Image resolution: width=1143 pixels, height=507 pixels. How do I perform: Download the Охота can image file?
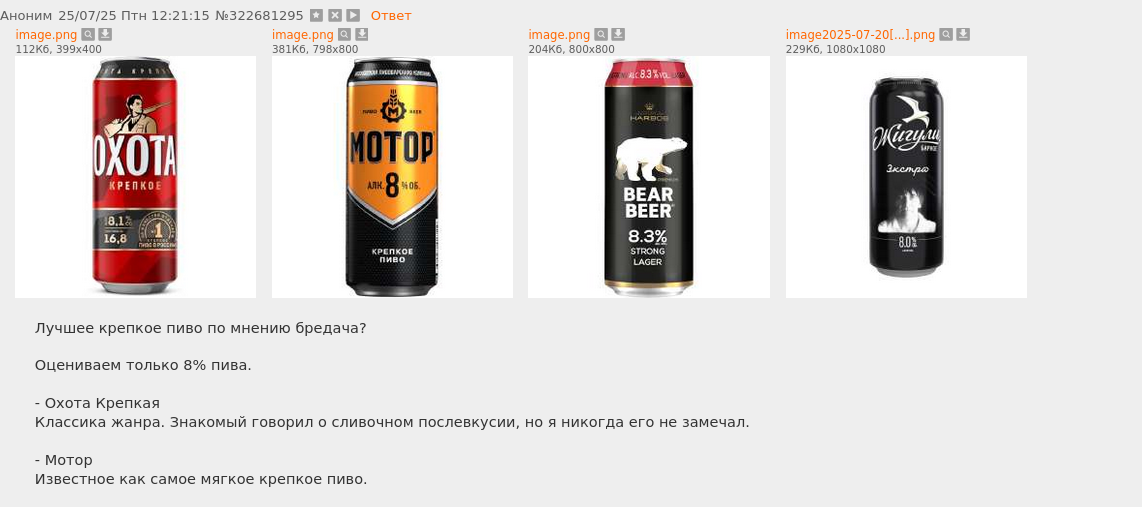(105, 34)
